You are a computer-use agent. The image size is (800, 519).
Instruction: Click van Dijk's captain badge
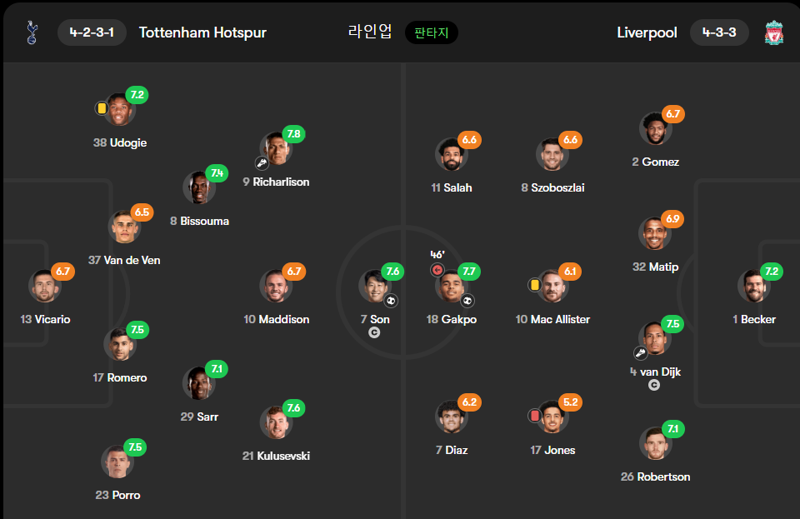(x=654, y=385)
